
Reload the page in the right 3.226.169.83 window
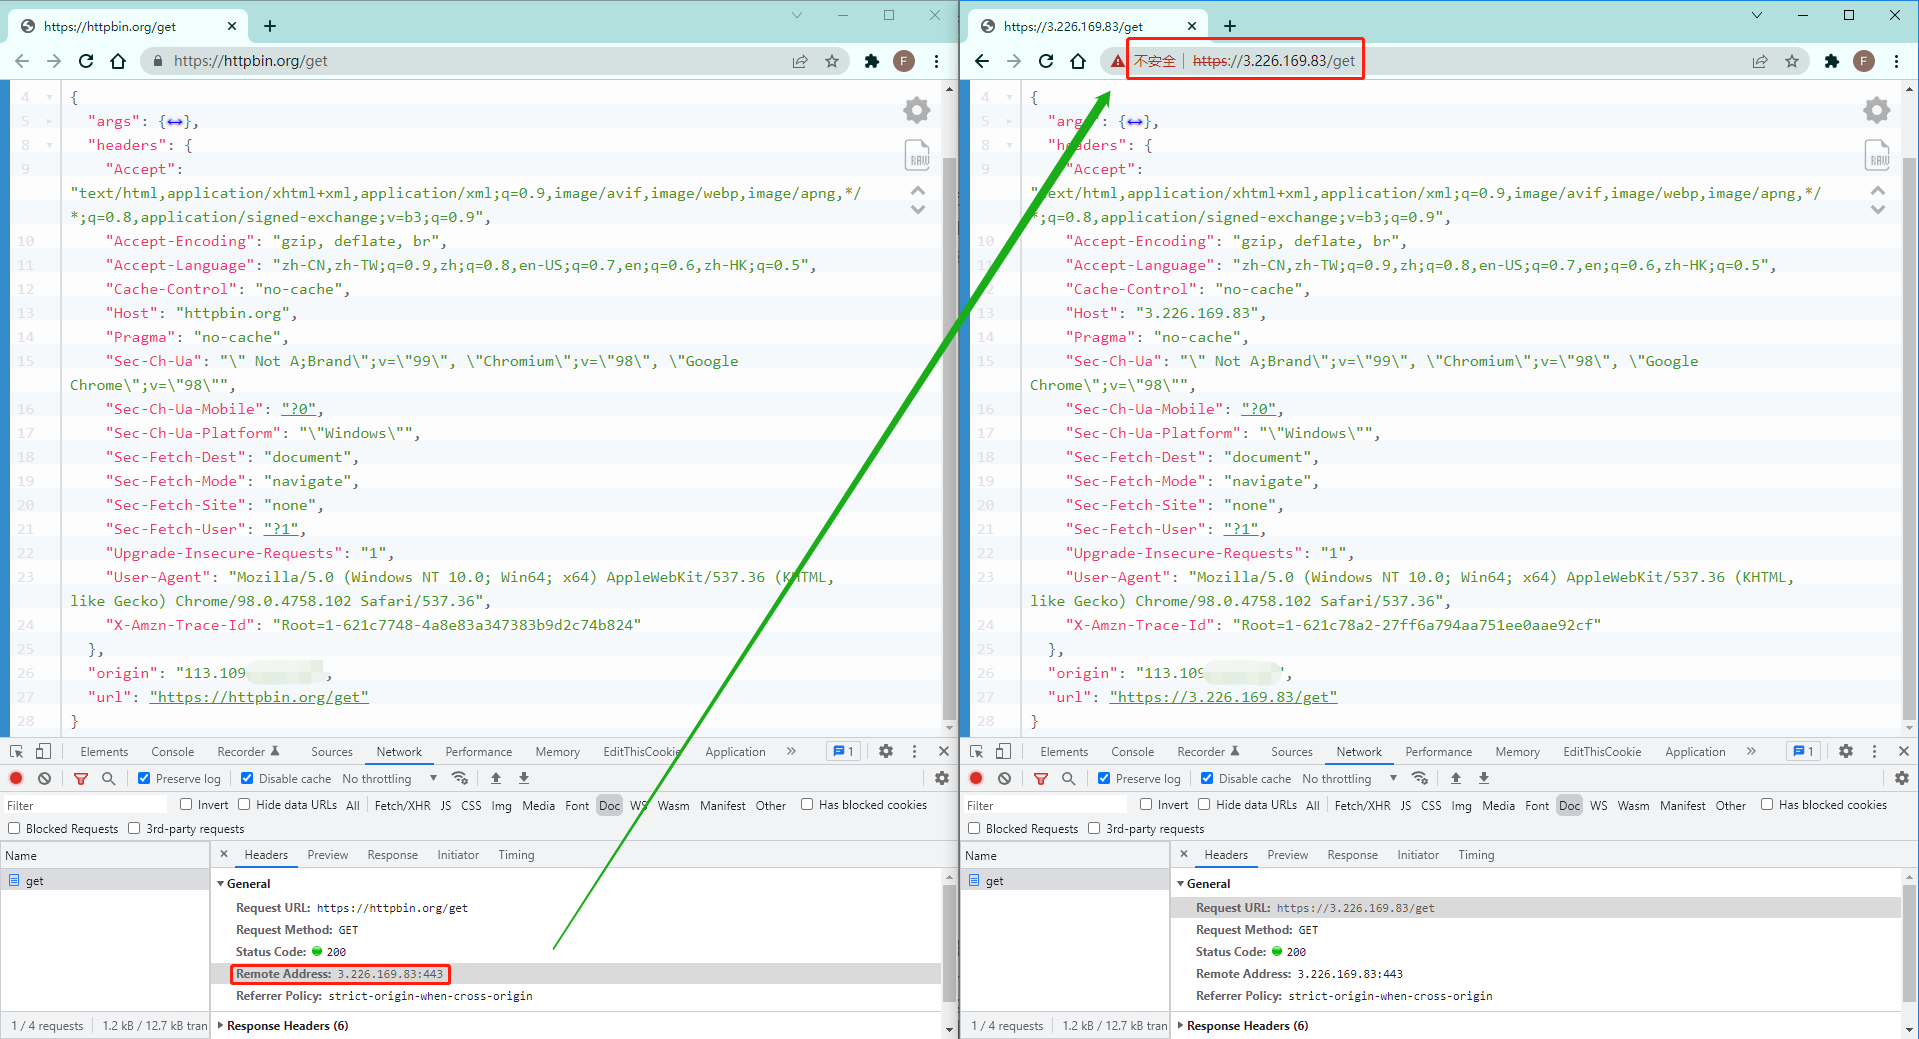click(x=1046, y=61)
